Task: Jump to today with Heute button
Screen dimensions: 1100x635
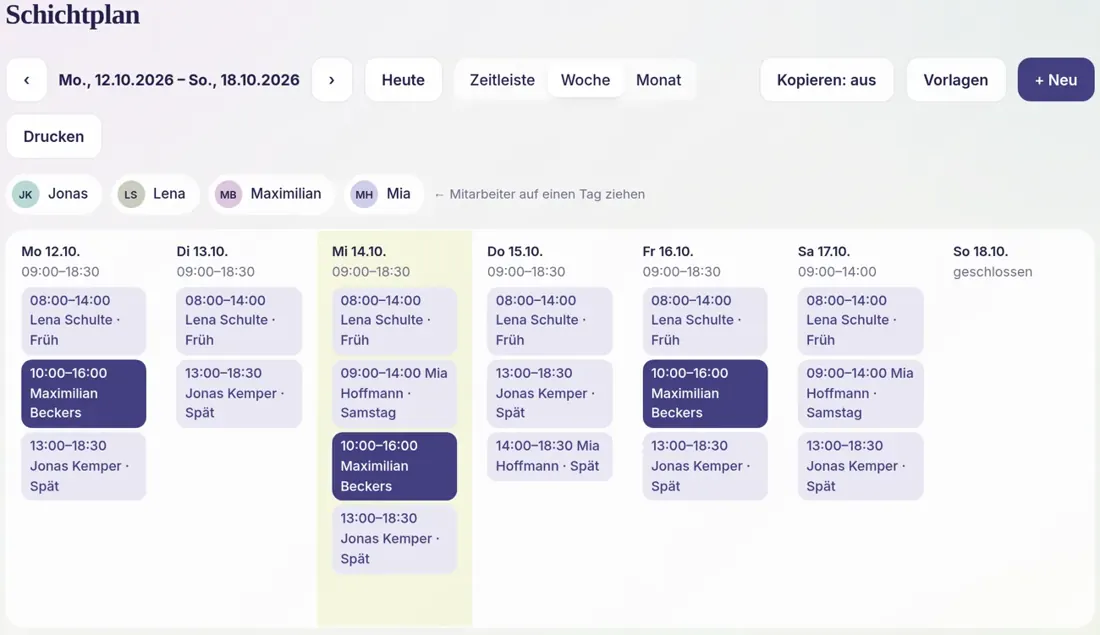Action: pos(403,80)
